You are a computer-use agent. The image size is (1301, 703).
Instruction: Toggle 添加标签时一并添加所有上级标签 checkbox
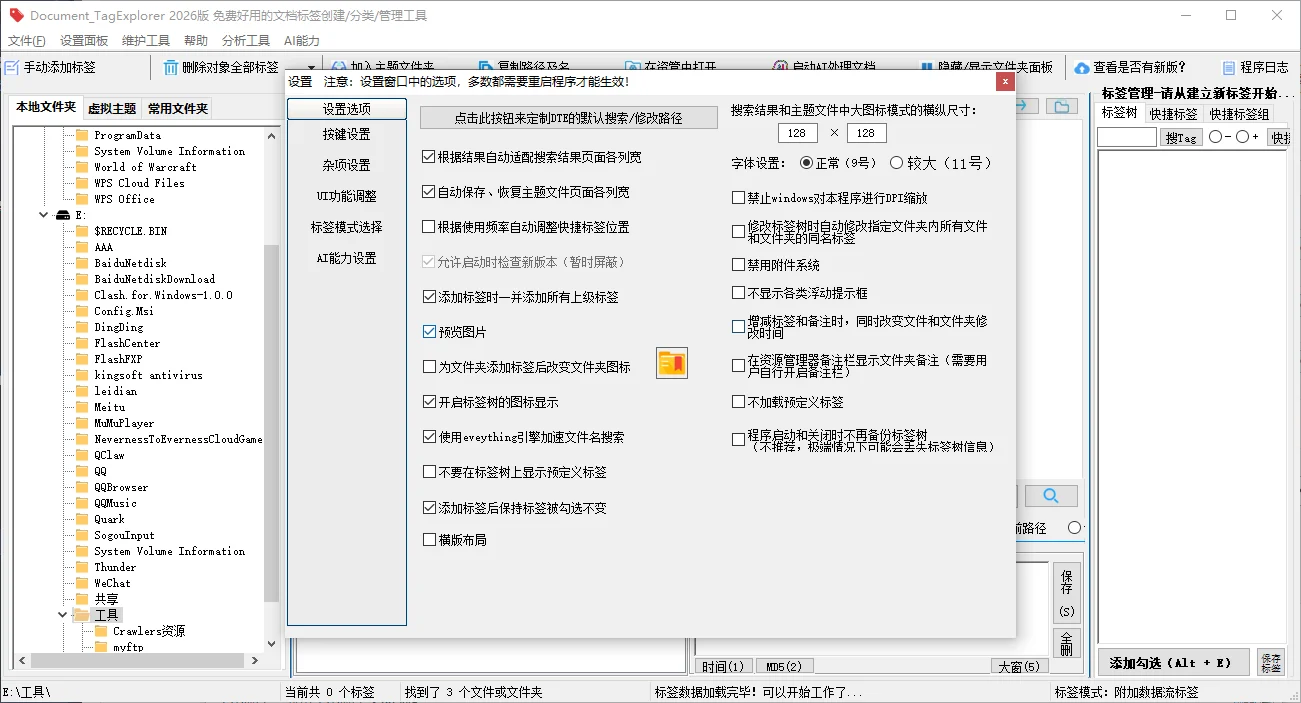(x=429, y=297)
